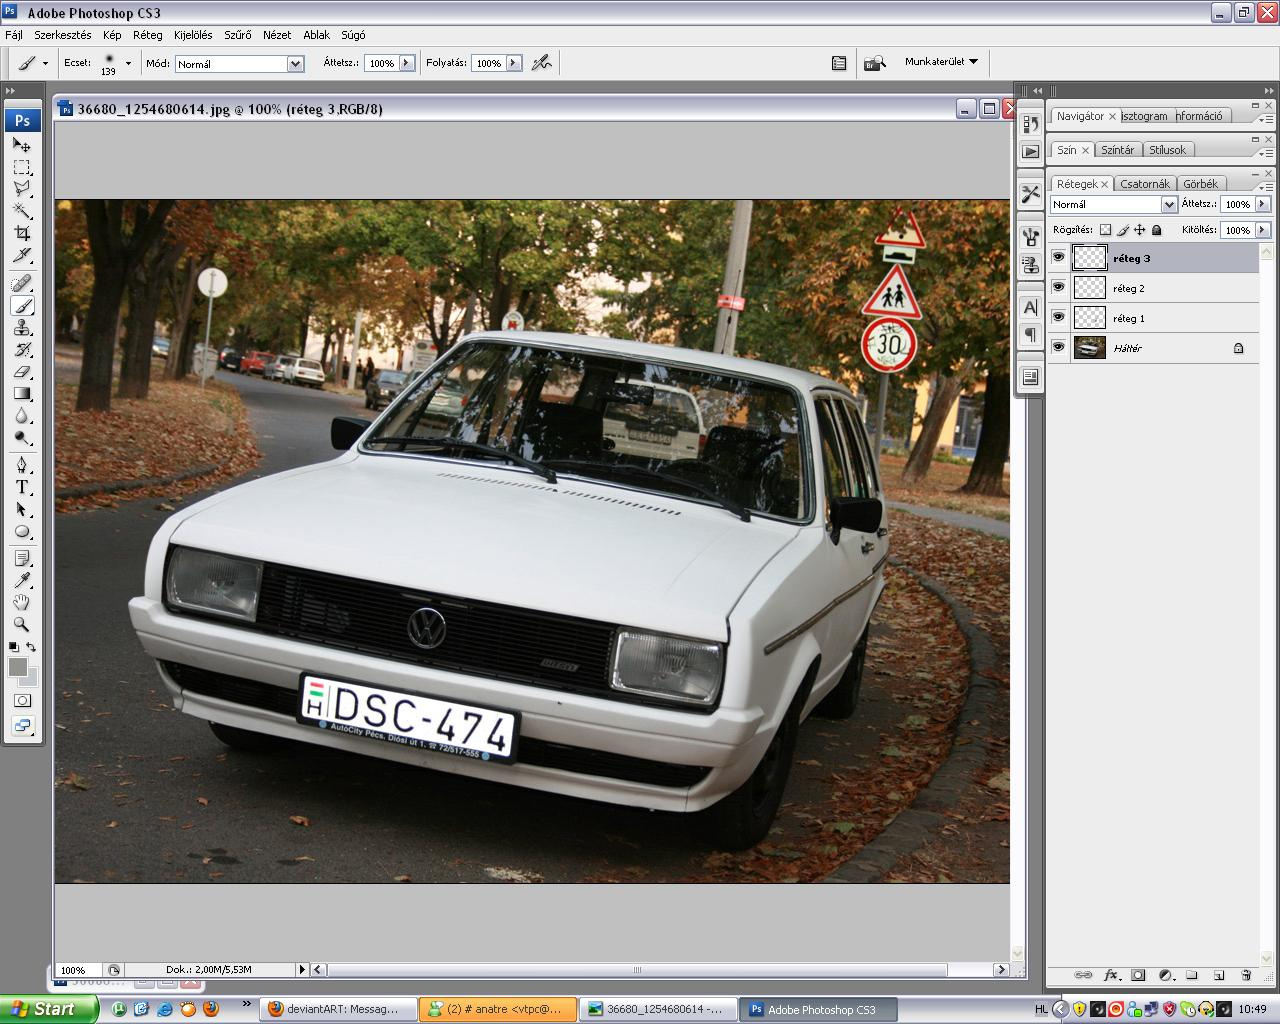Open the Paragraph panel icon

1030,334
